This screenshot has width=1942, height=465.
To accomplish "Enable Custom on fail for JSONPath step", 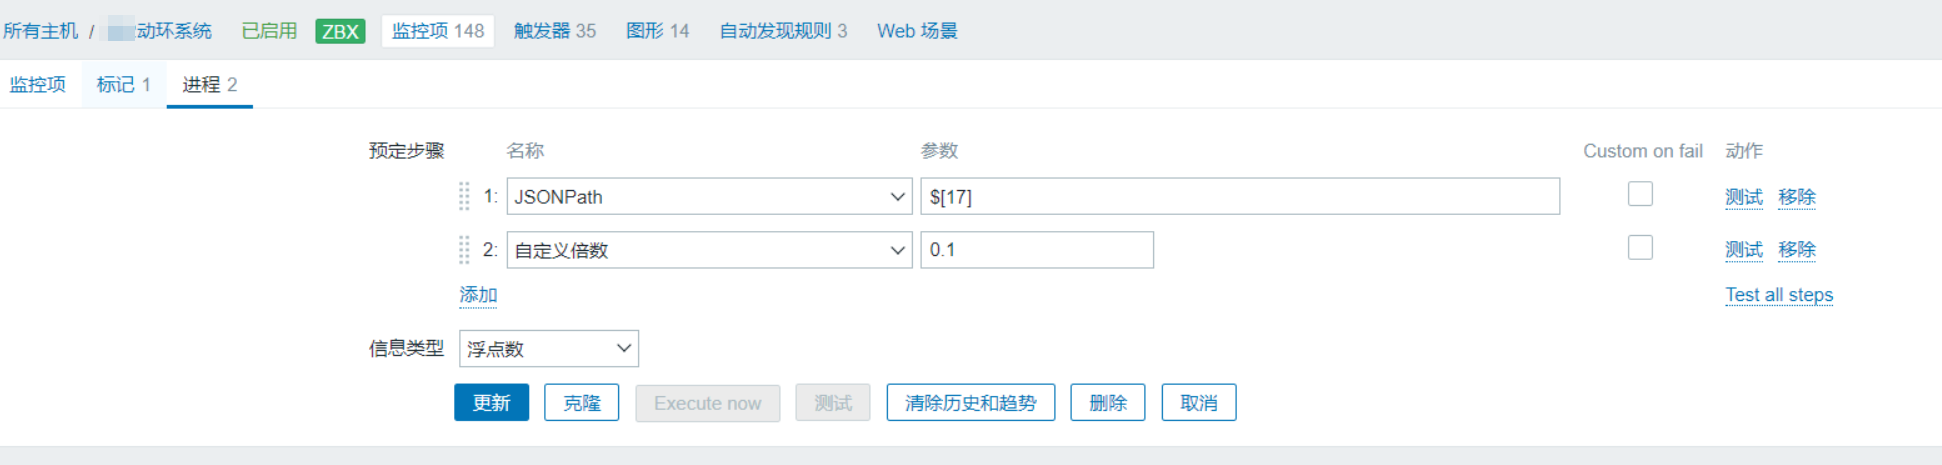I will tap(1640, 194).
